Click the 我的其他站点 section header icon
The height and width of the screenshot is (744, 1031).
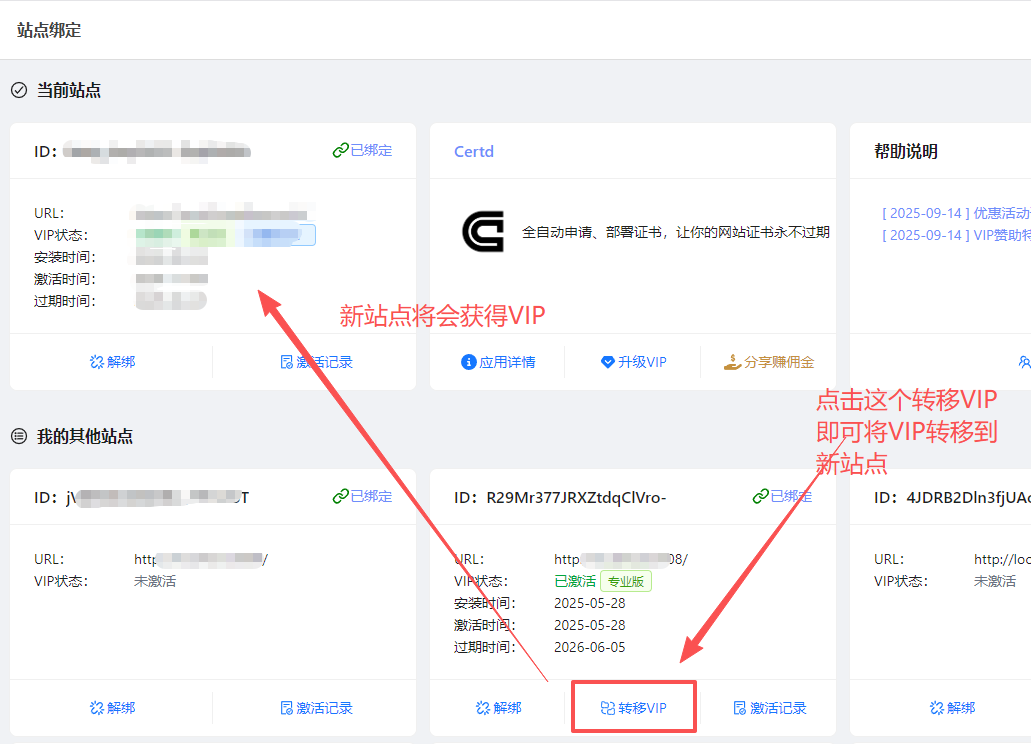tap(19, 436)
